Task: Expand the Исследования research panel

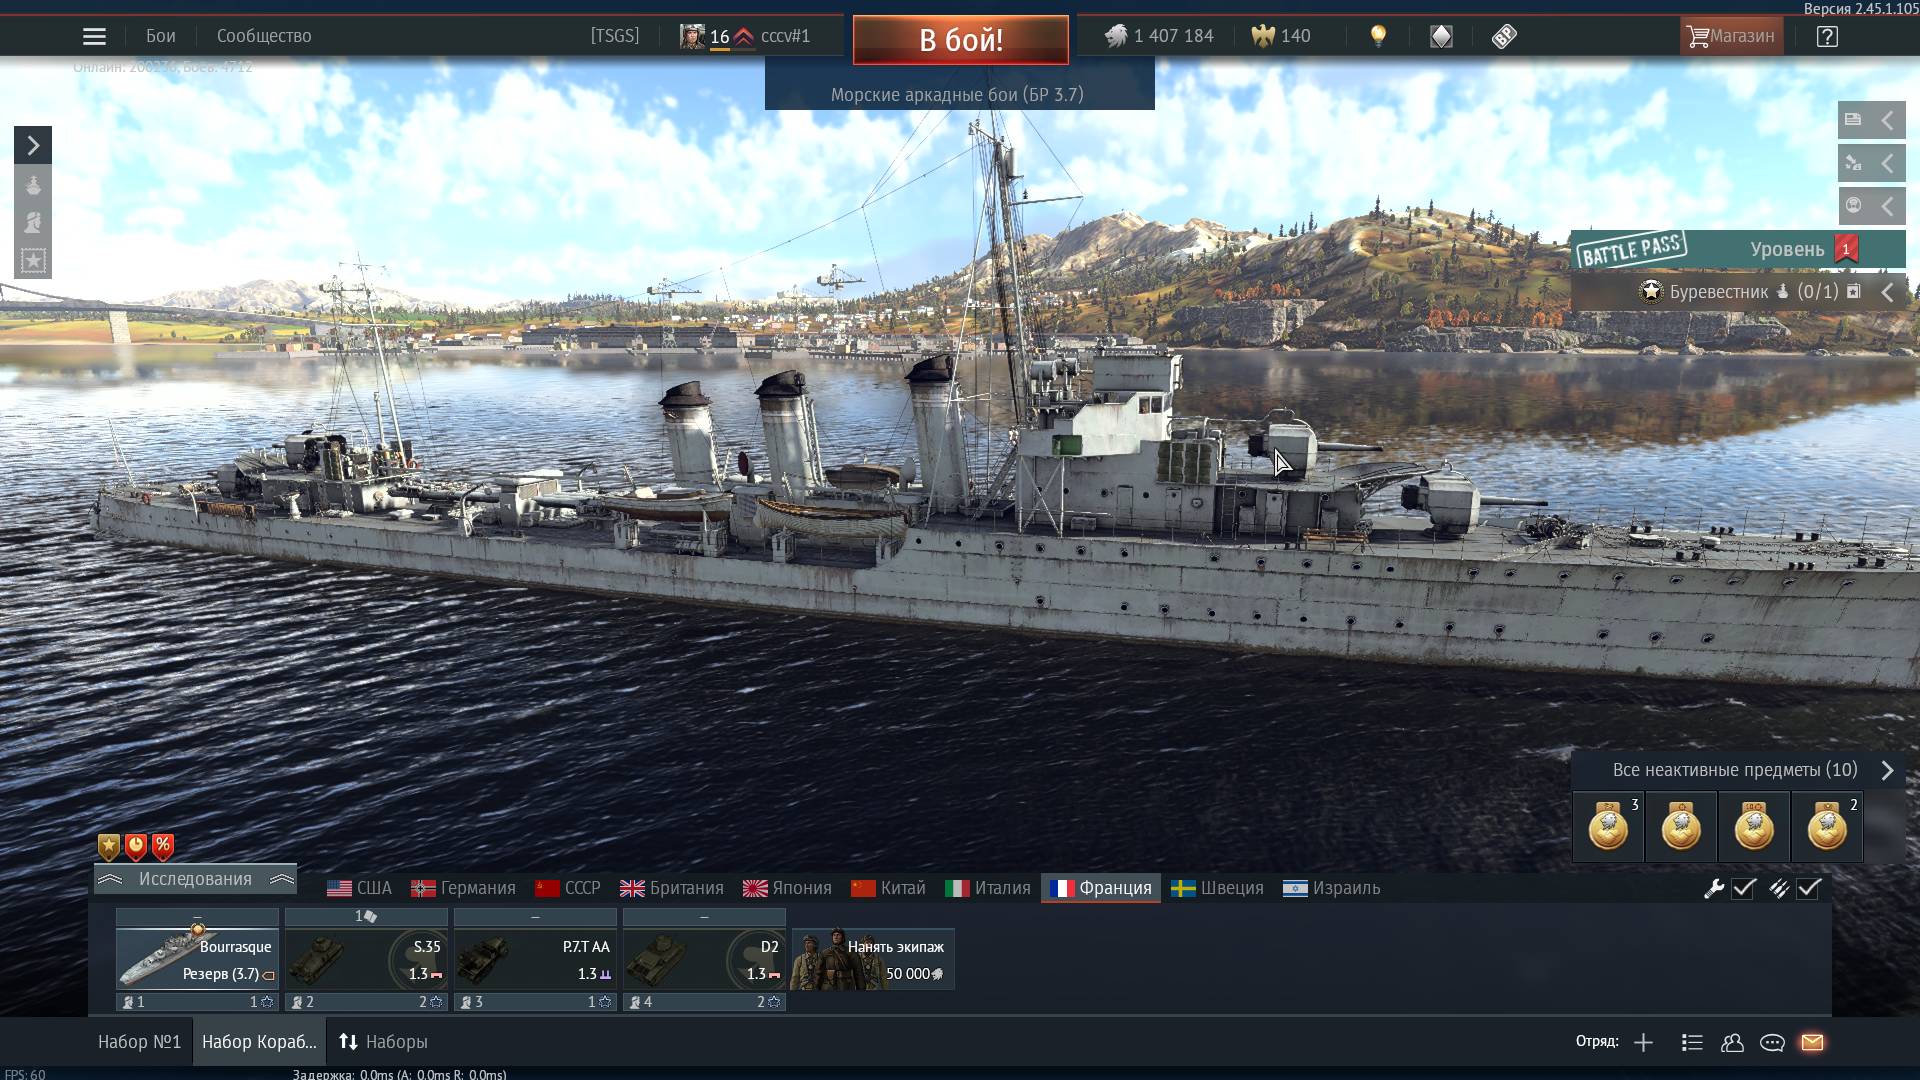Action: 196,879
